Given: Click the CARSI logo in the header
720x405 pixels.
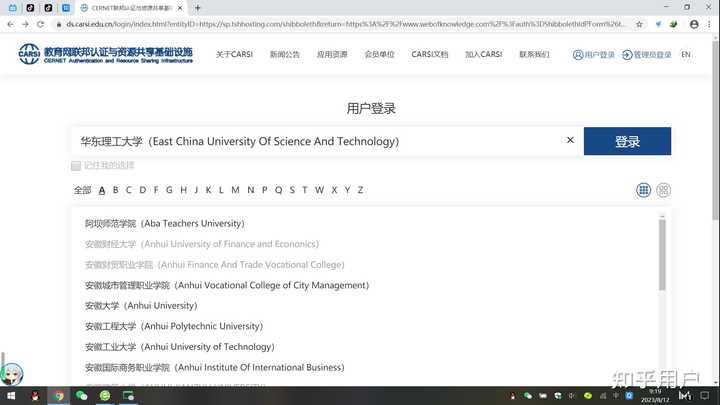Looking at the screenshot, I should click(x=106, y=54).
